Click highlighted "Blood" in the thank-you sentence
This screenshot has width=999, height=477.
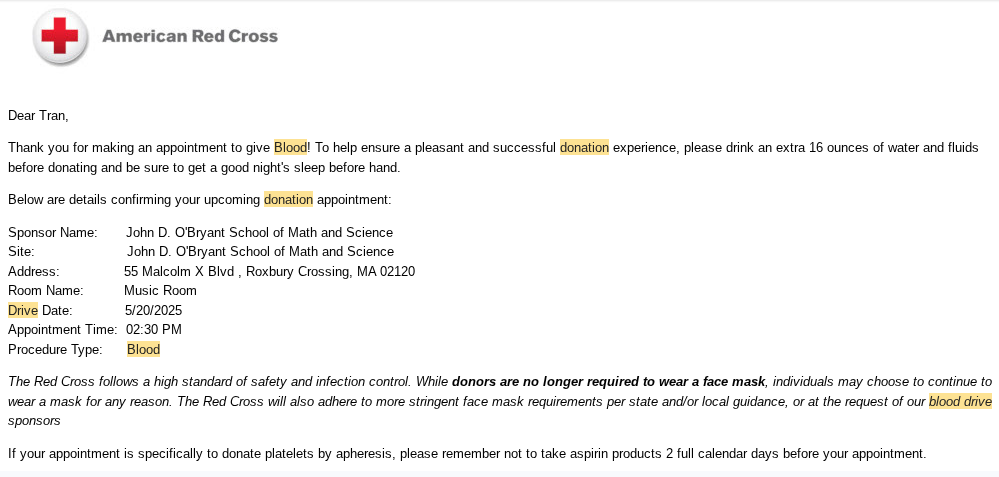[x=290, y=148]
